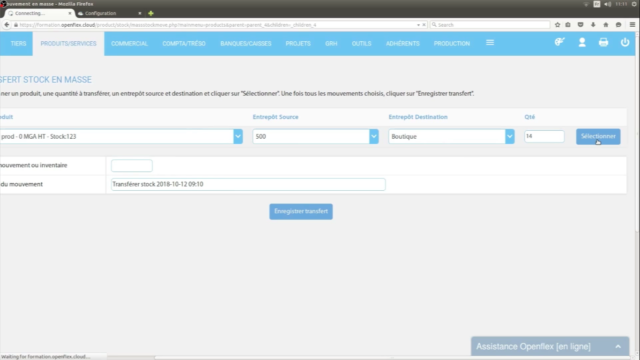Open Firefox downloads arrow icon

coord(593,25)
